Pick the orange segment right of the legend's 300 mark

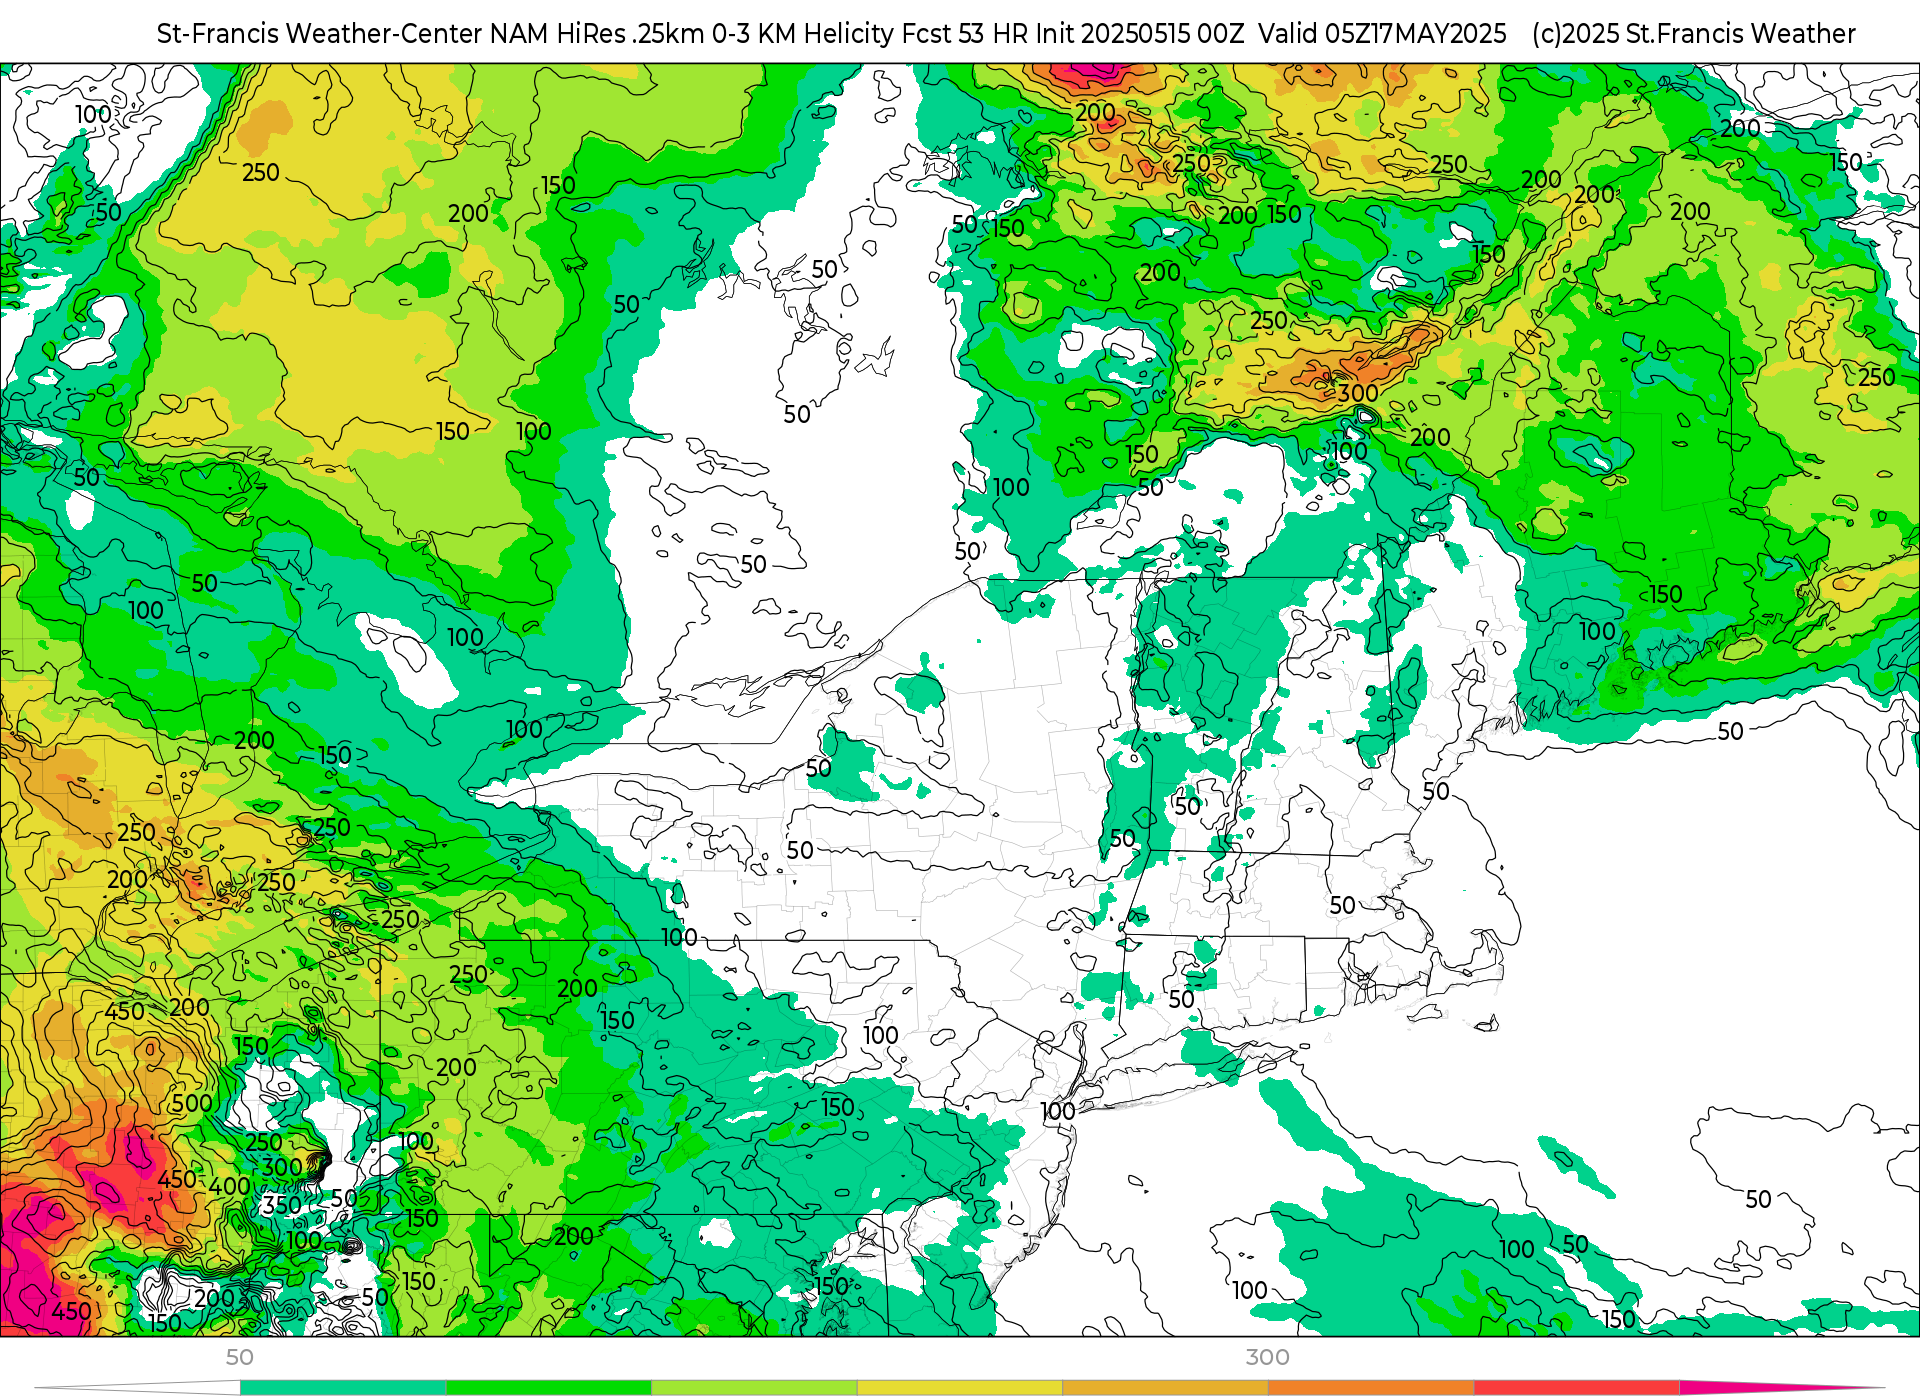(x=1371, y=1388)
